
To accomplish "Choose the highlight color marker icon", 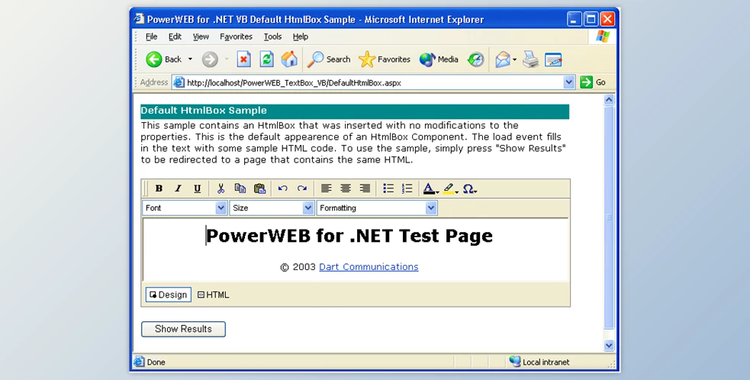I will [x=450, y=189].
